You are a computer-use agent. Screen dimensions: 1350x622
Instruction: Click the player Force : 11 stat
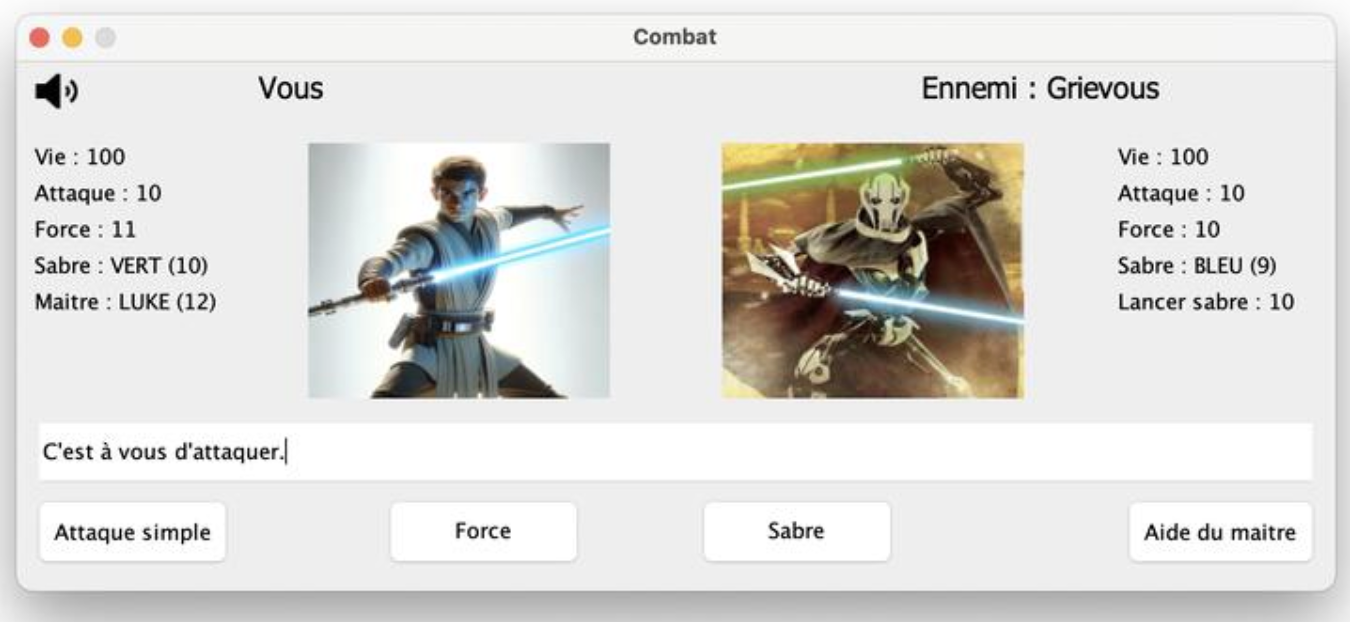[85, 230]
